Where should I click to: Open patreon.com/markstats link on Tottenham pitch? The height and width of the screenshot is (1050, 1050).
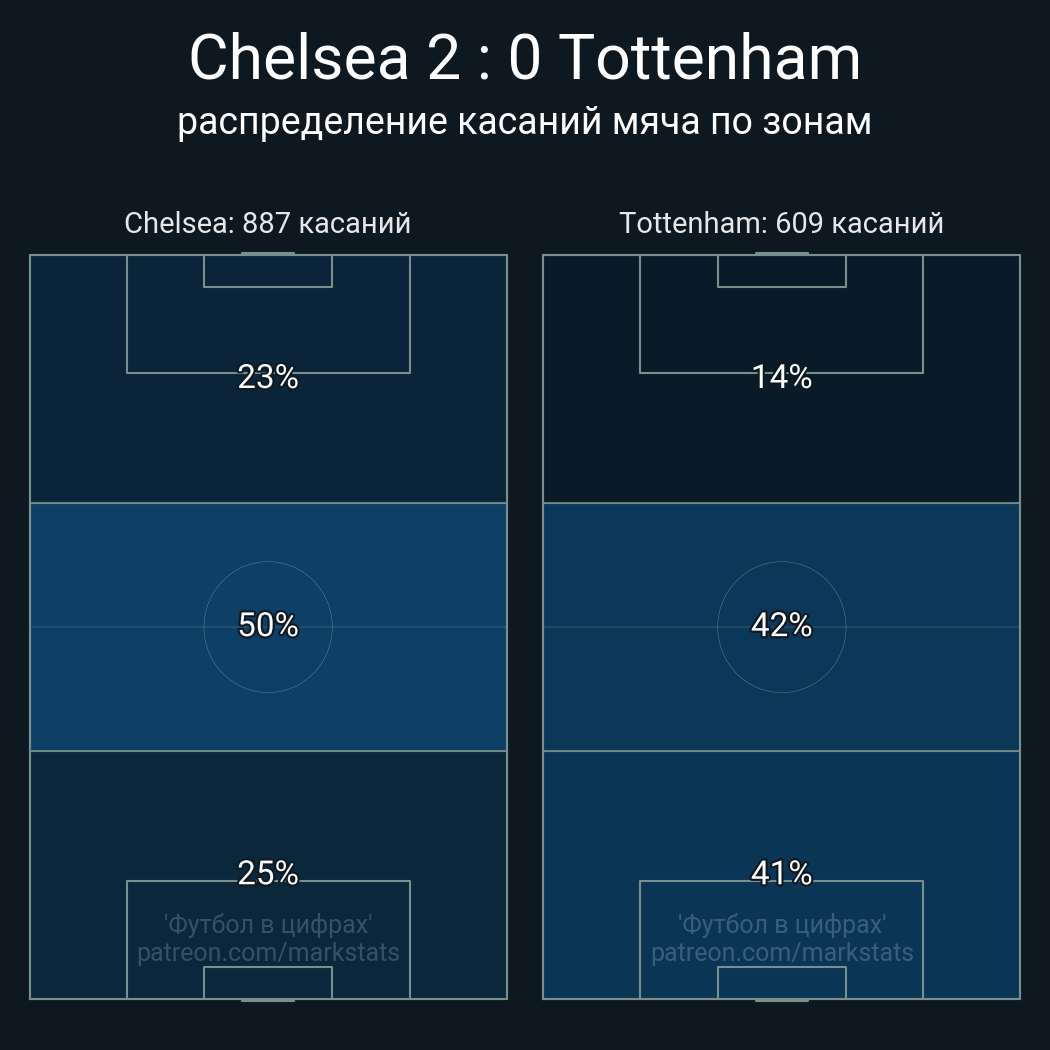[781, 952]
